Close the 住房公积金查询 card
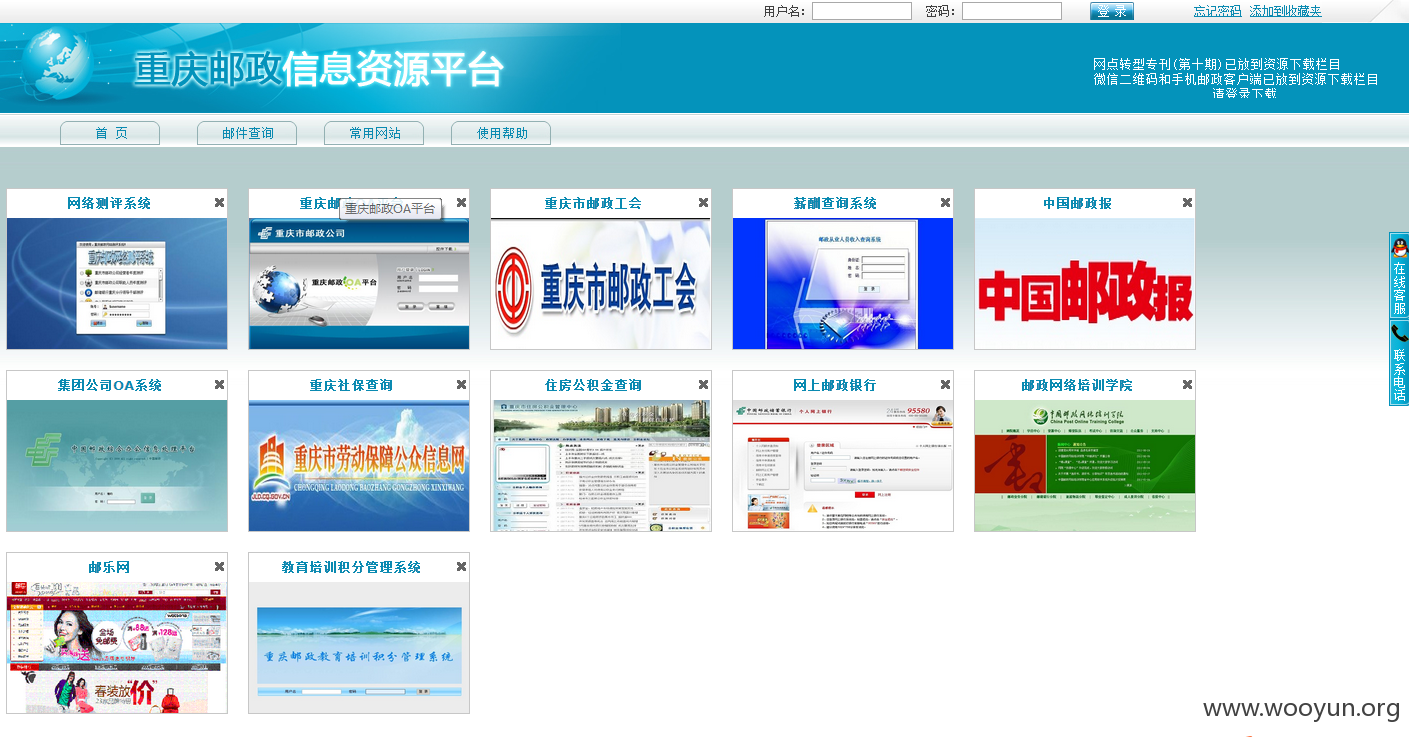 point(703,384)
